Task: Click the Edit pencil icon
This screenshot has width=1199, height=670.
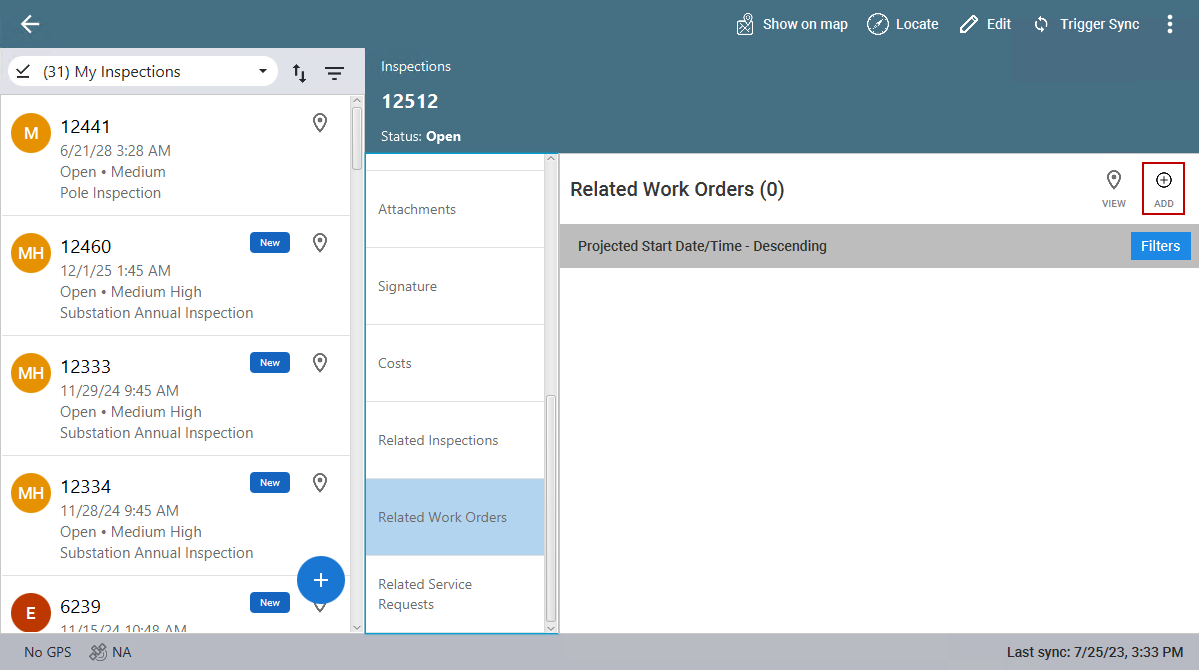Action: click(x=968, y=24)
